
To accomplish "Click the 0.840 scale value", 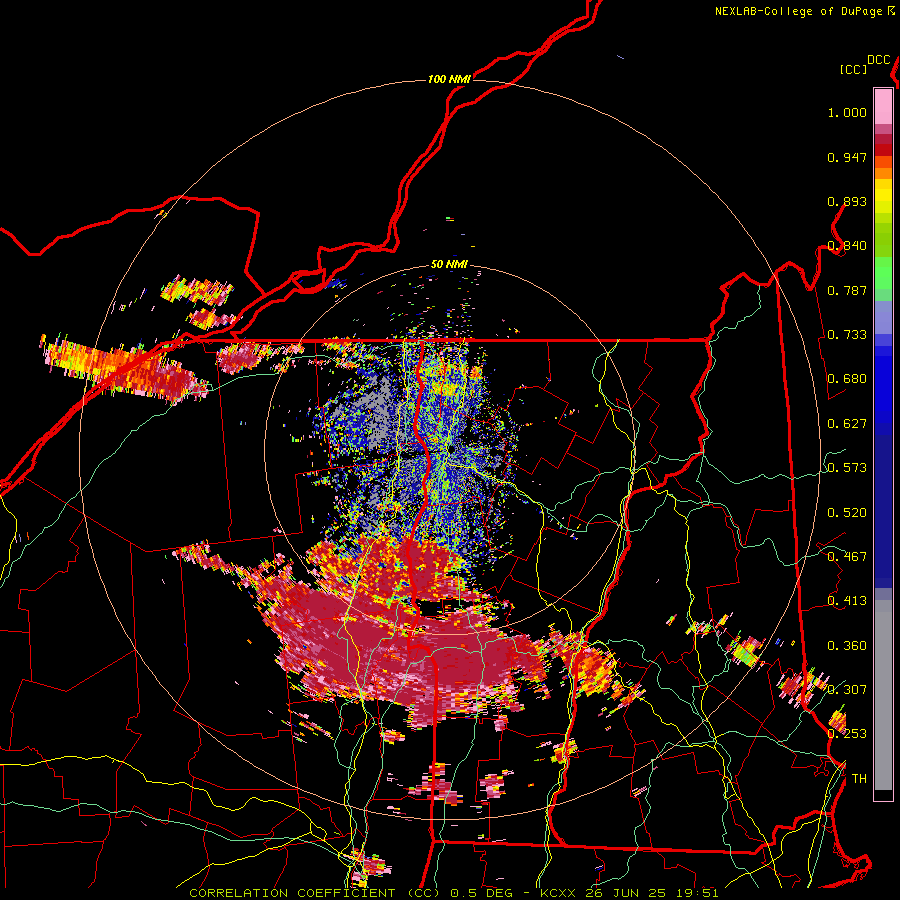I will (847, 246).
